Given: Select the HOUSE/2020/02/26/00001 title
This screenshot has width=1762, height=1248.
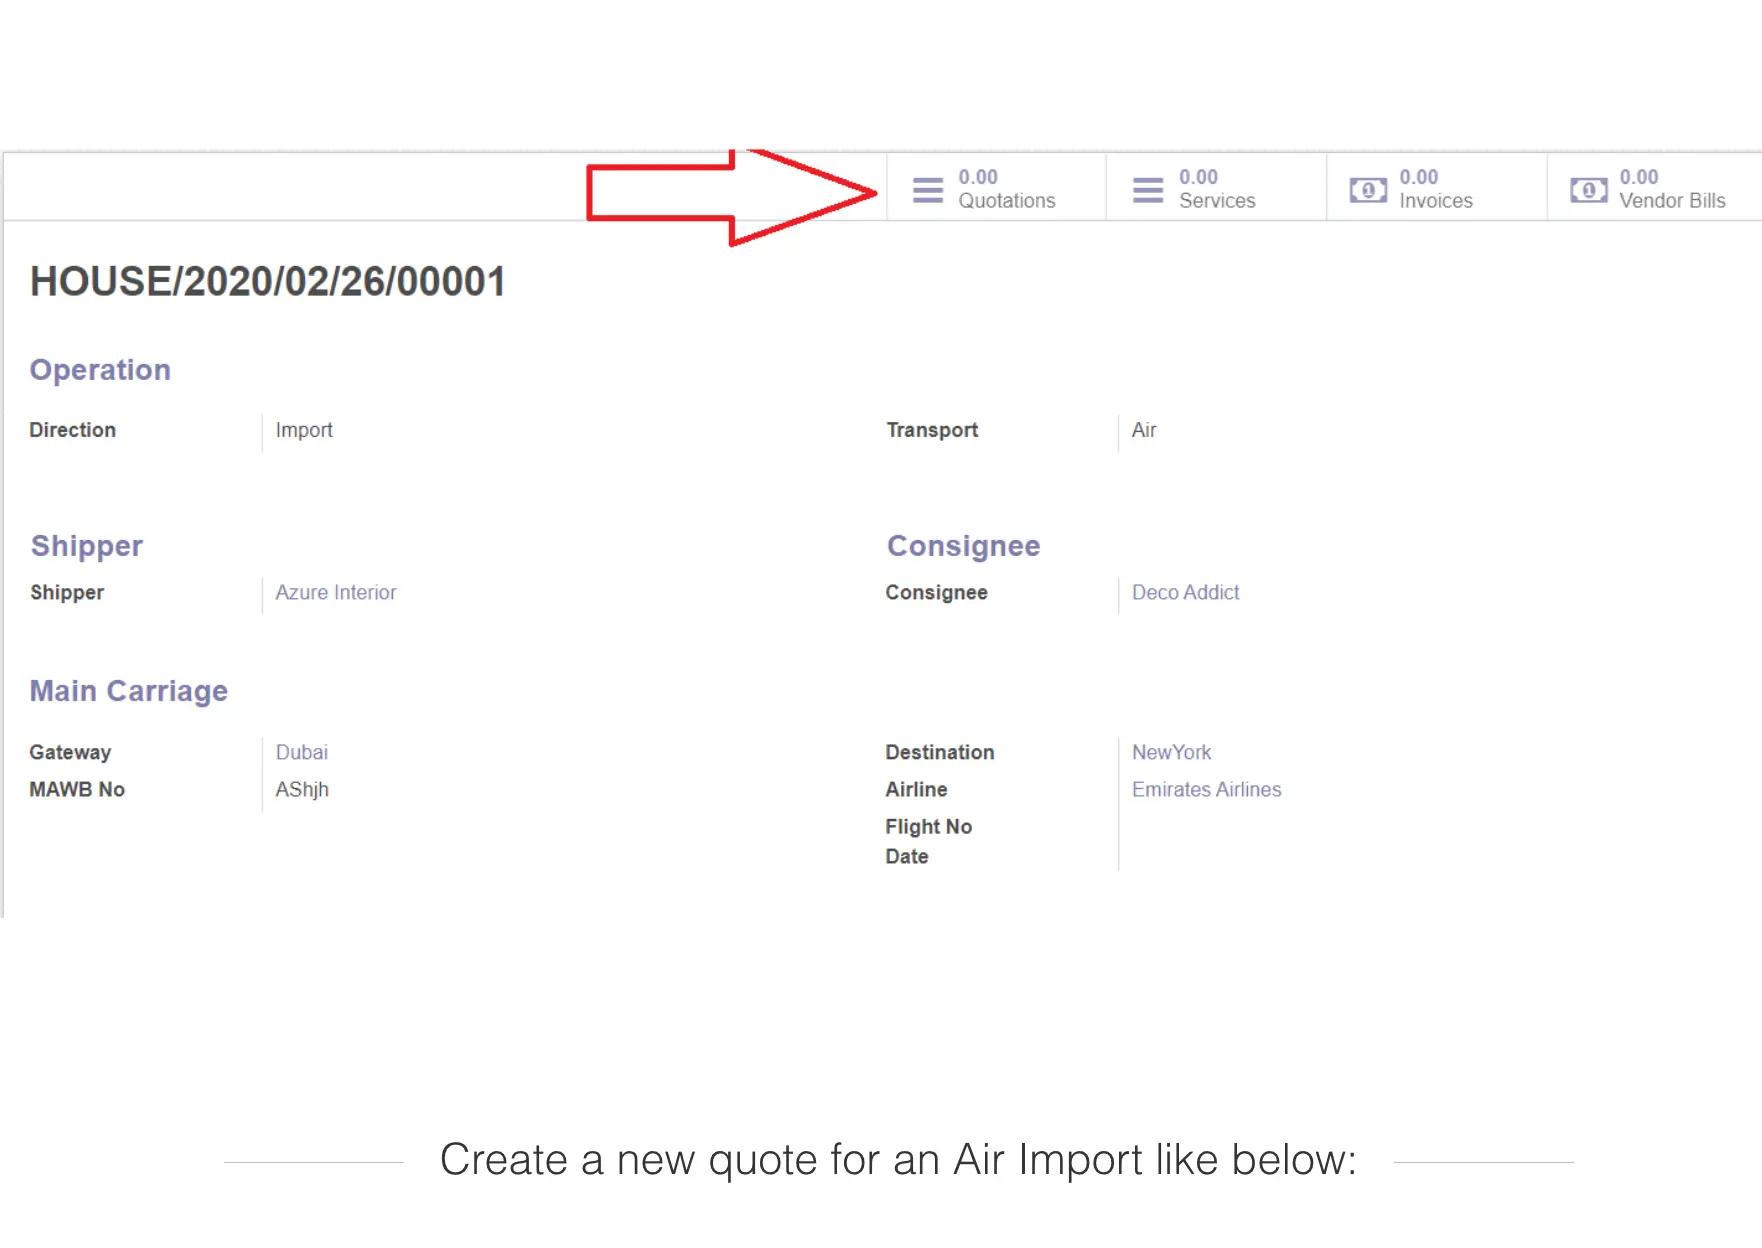Looking at the screenshot, I should tap(267, 281).
